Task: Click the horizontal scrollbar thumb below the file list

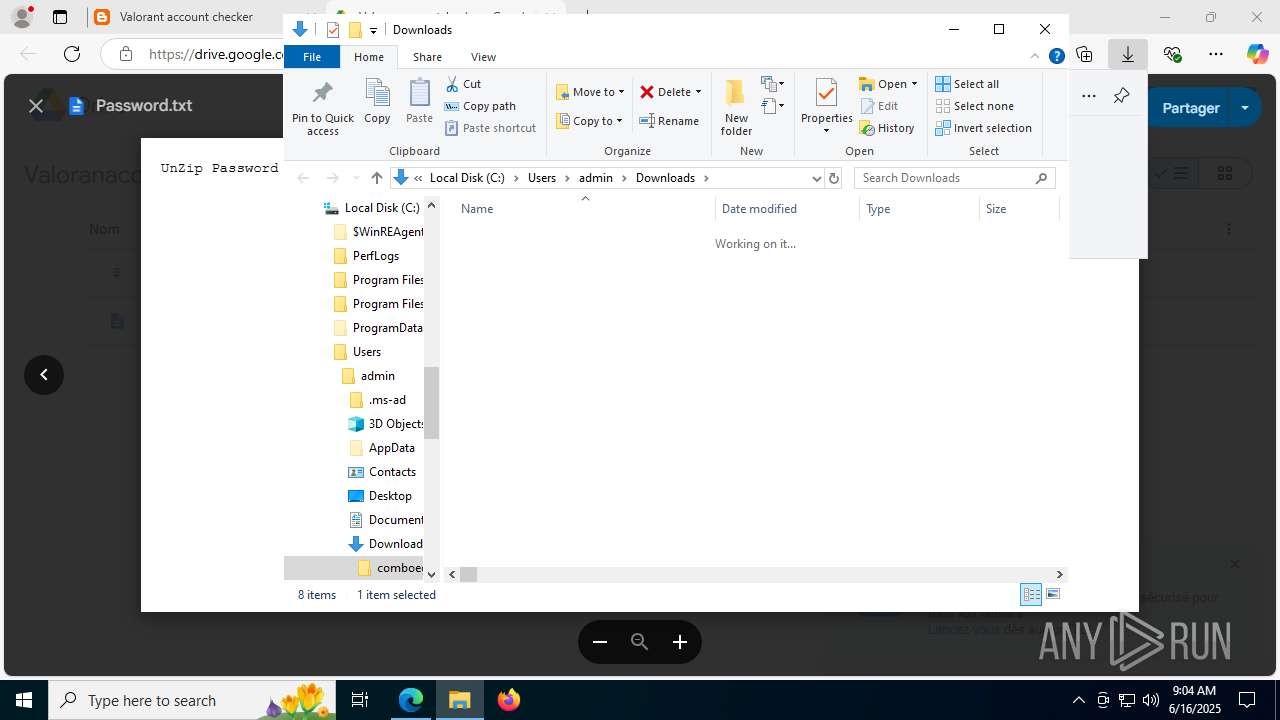Action: (x=469, y=574)
